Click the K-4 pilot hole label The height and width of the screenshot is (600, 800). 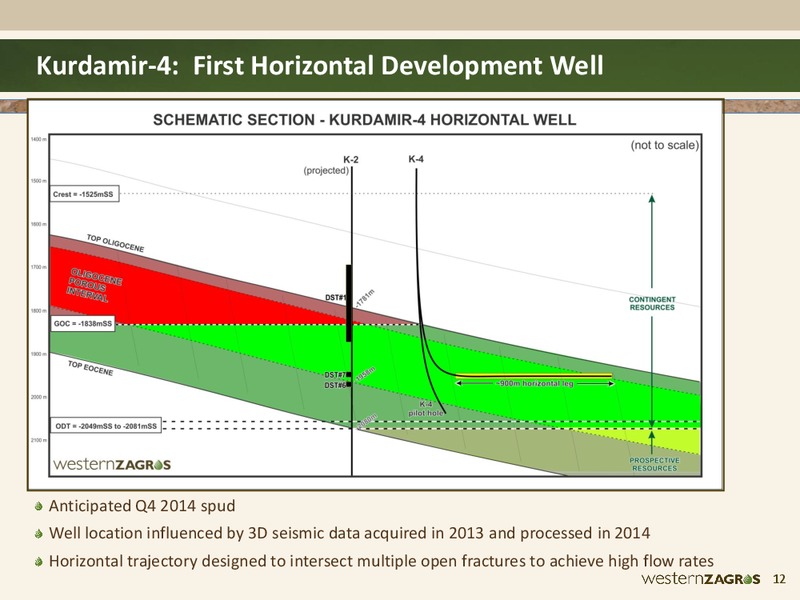point(426,409)
